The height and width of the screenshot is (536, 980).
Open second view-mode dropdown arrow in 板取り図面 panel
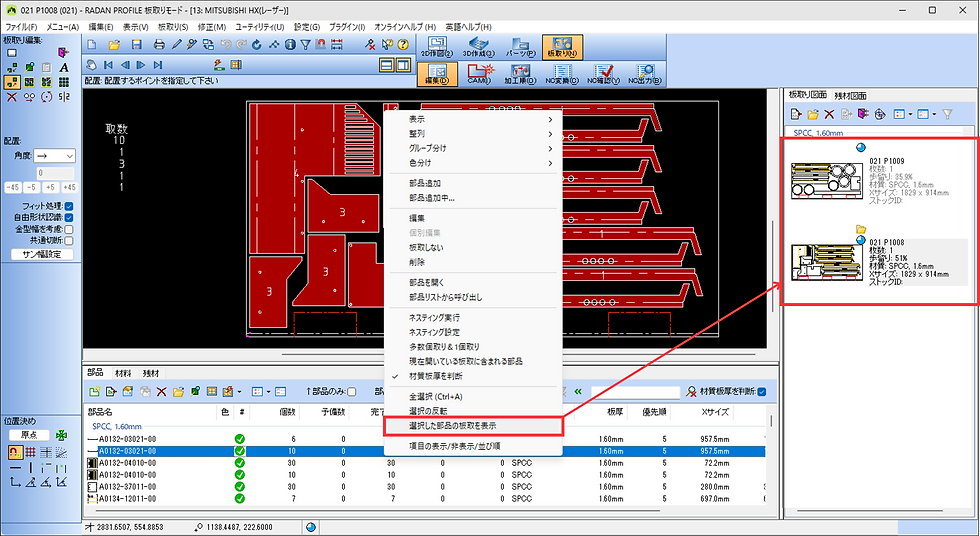pyautogui.click(x=934, y=114)
